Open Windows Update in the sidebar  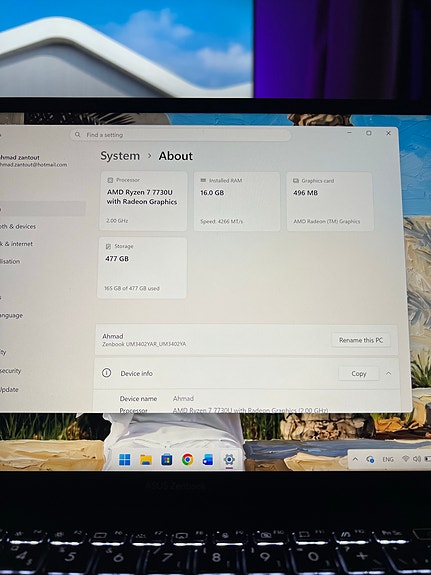coord(9,389)
